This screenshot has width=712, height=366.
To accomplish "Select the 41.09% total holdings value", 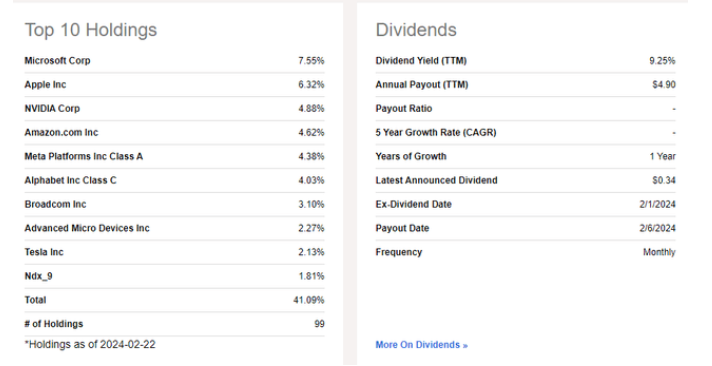I will (309, 300).
